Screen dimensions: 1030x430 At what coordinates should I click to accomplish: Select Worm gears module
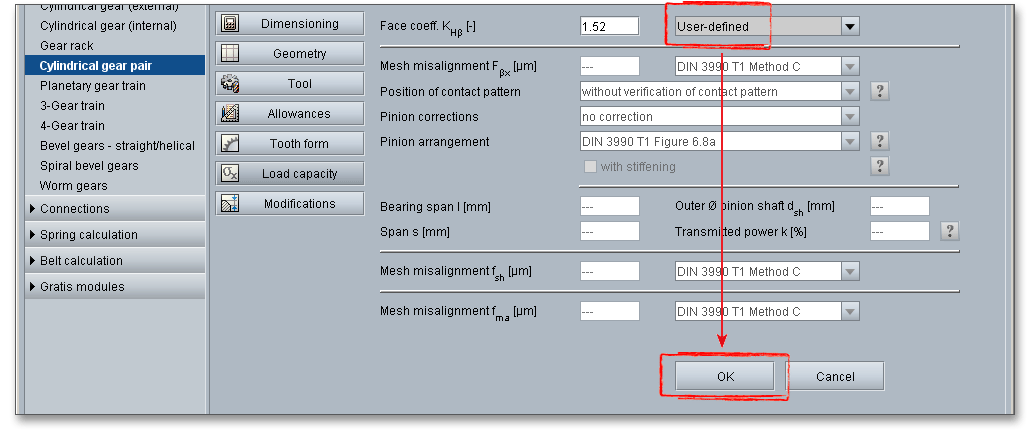pyautogui.click(x=73, y=186)
